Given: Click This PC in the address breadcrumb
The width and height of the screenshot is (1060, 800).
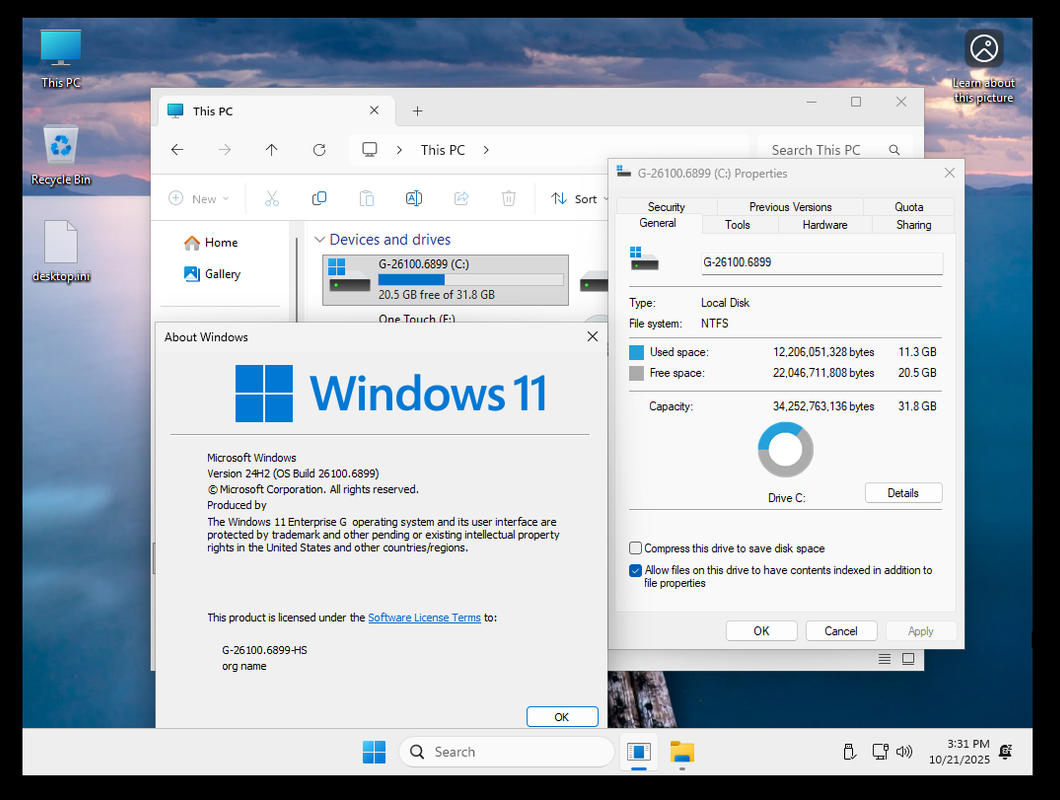Looking at the screenshot, I should 443,150.
